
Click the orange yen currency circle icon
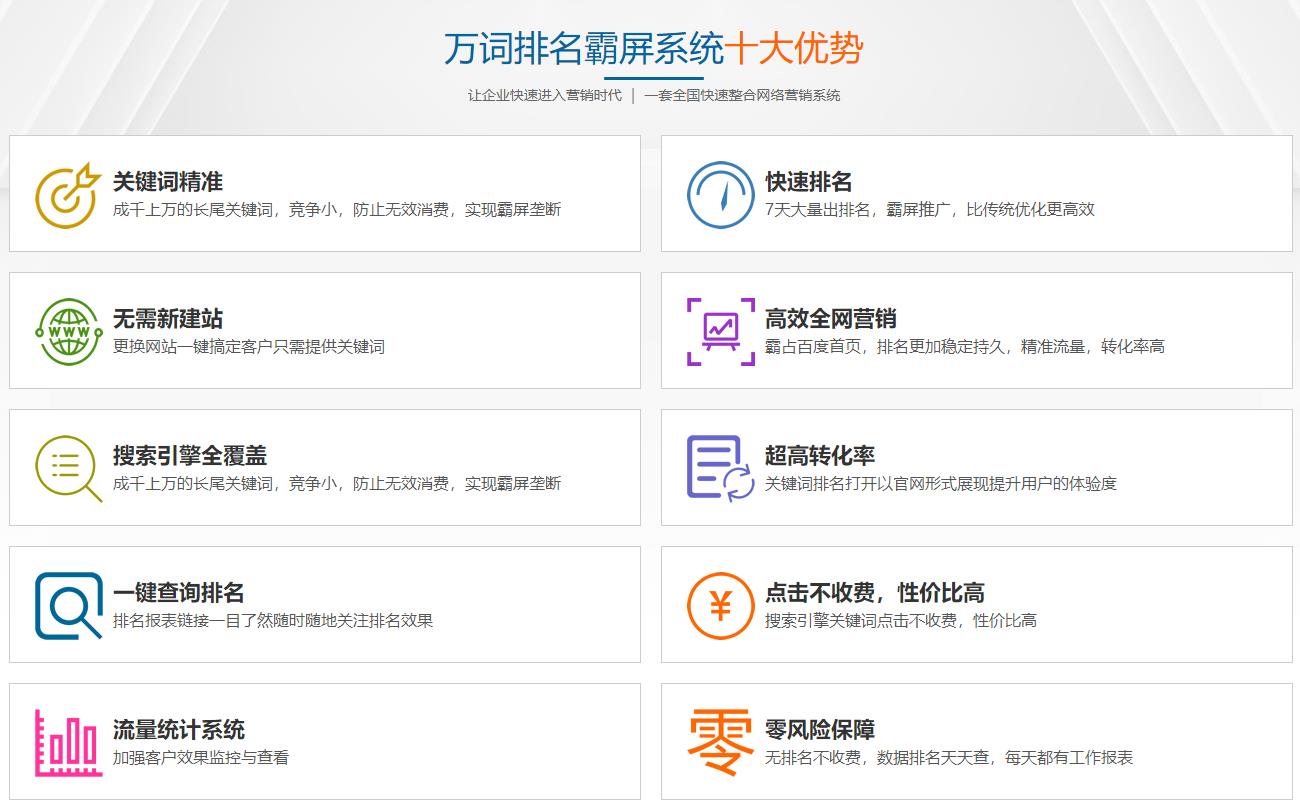pos(720,605)
